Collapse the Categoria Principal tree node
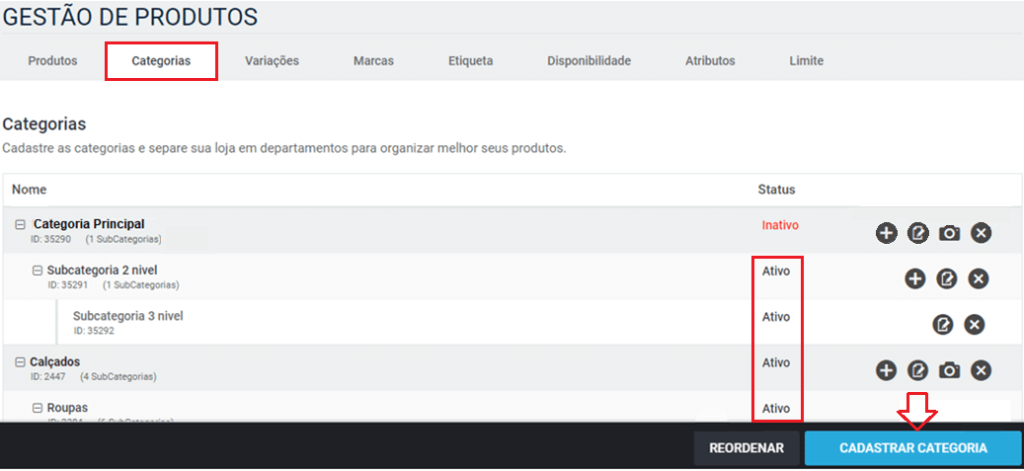 click(20, 224)
